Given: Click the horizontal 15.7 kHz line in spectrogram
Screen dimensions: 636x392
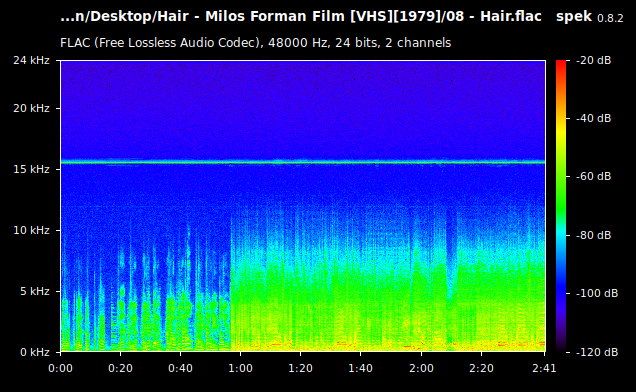Looking at the screenshot, I should coord(303,162).
